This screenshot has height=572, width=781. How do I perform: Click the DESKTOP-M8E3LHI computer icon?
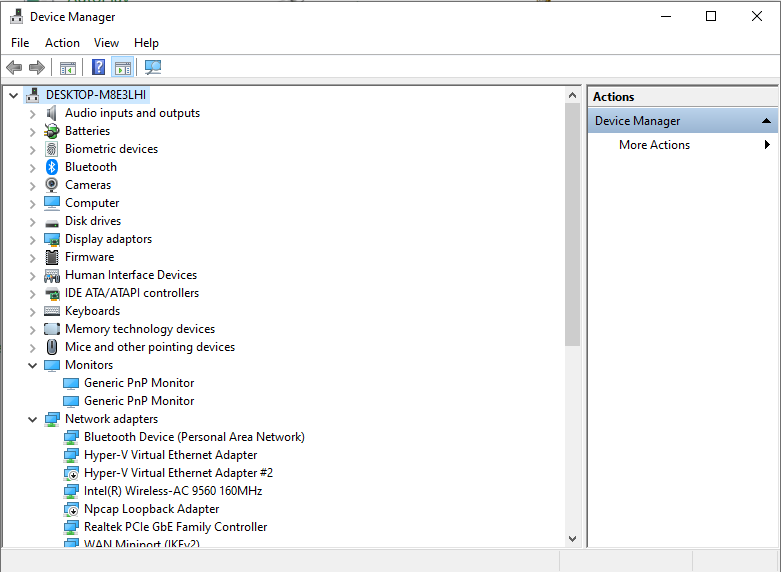coord(33,95)
